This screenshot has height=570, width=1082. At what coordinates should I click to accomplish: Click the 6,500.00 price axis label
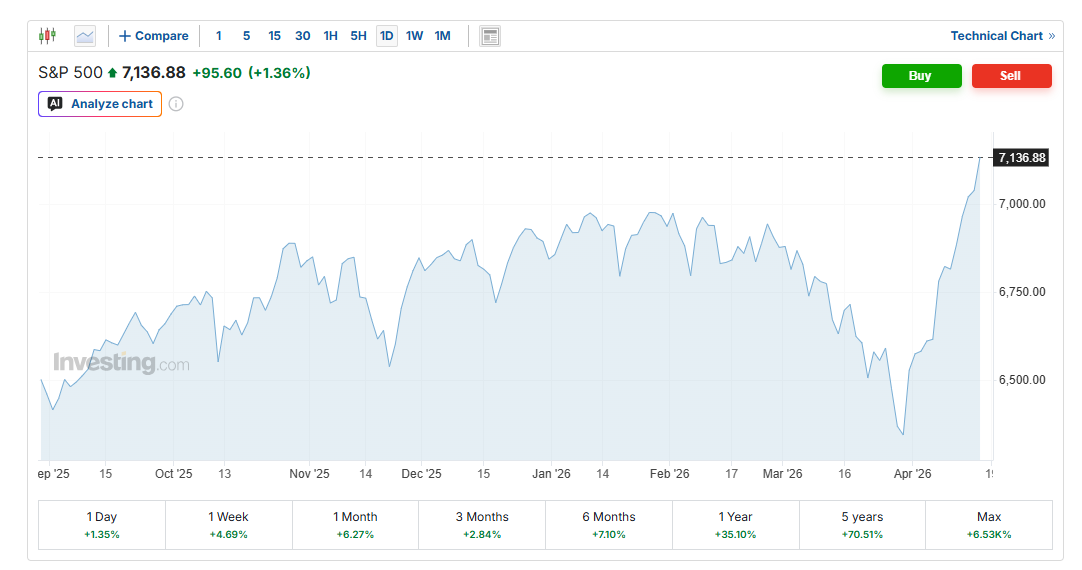pos(1022,380)
